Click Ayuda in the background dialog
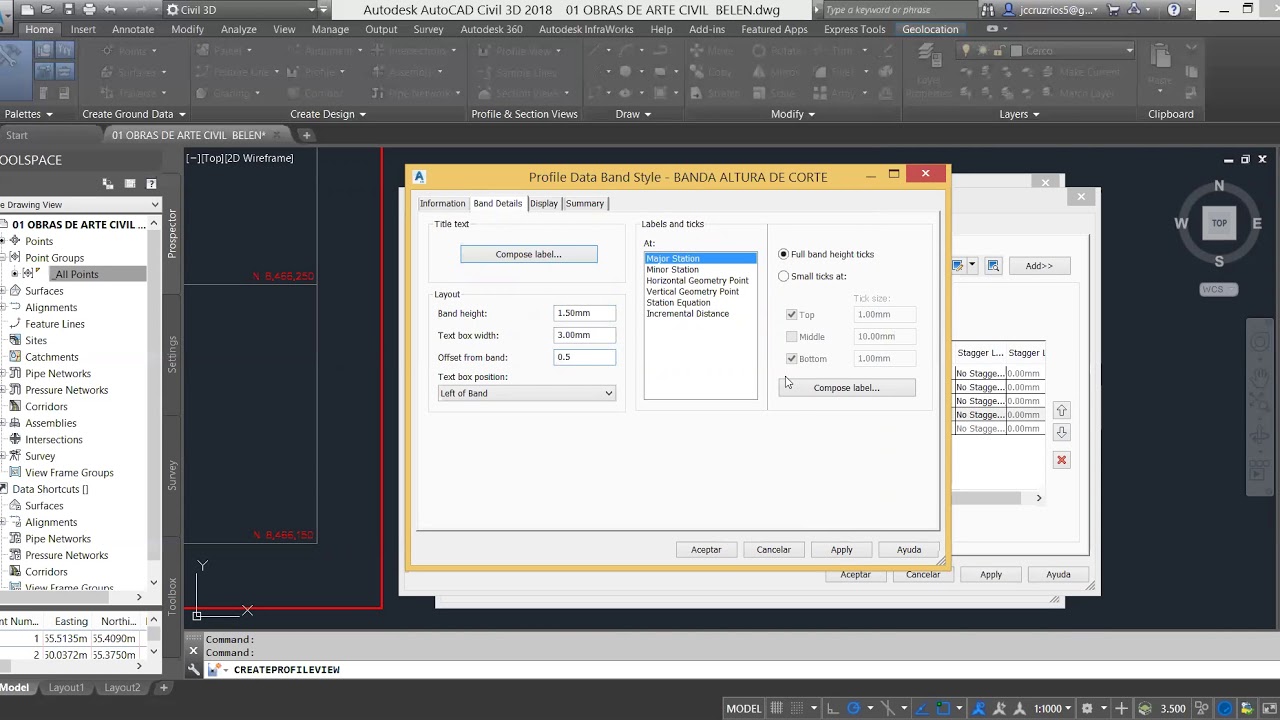Image resolution: width=1280 pixels, height=720 pixels. coord(1058,574)
